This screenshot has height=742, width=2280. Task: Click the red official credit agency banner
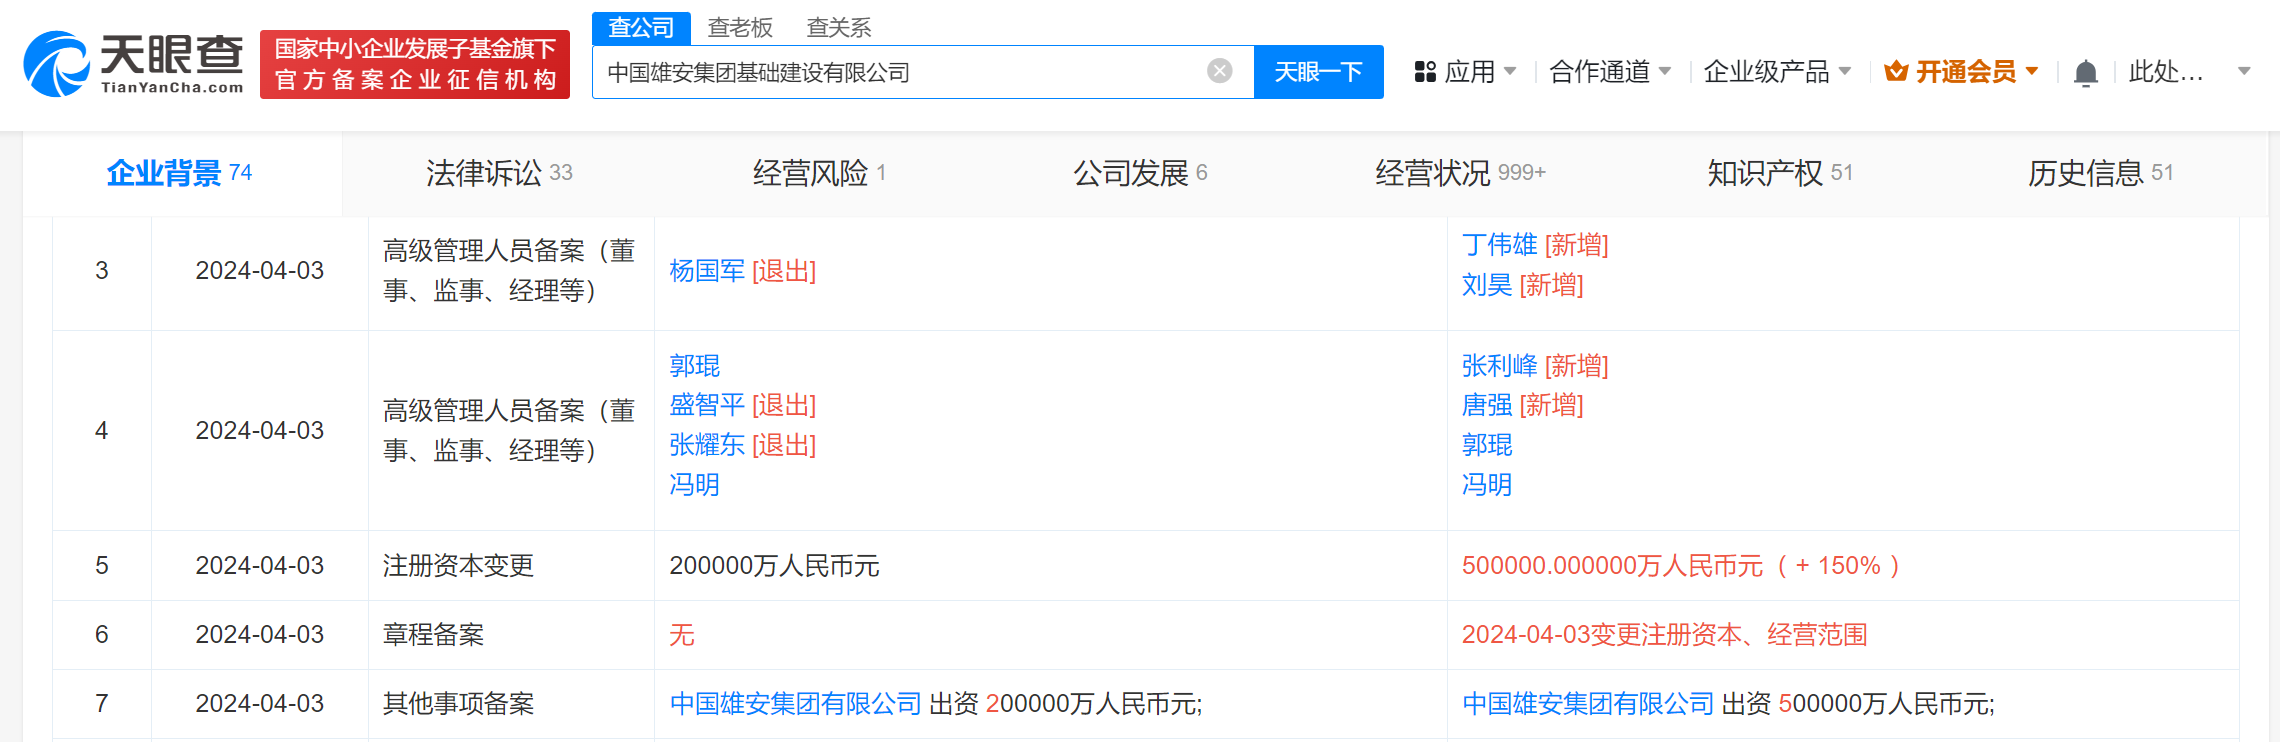tap(415, 64)
